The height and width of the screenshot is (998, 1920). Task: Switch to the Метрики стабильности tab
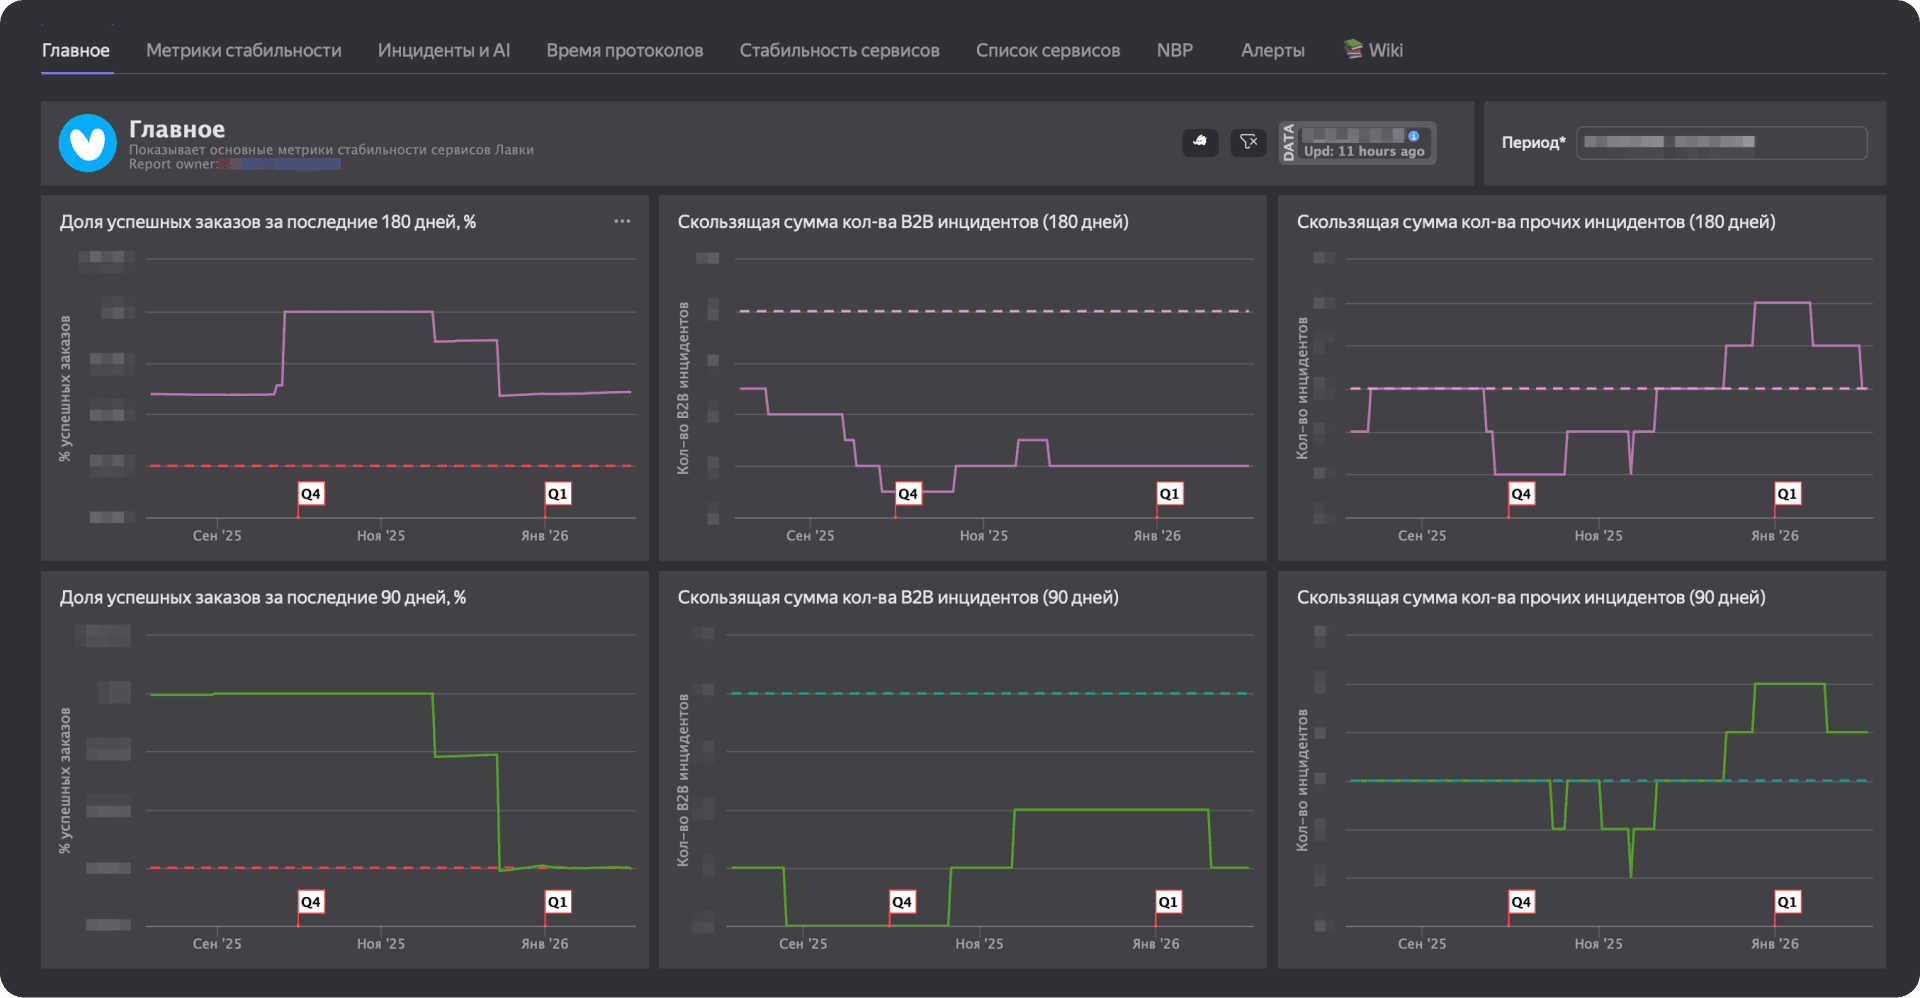(x=243, y=50)
